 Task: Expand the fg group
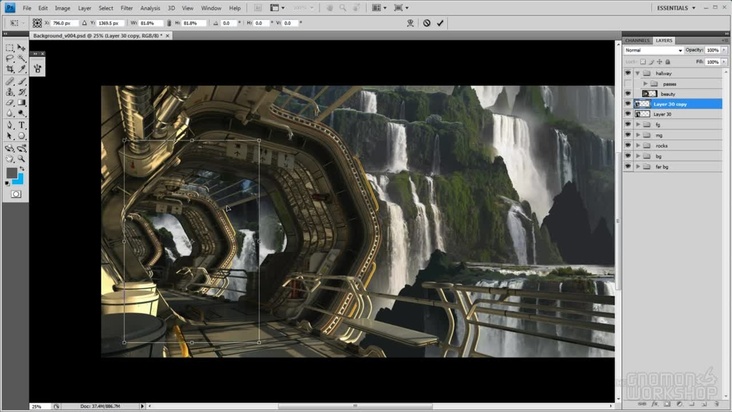coord(638,125)
